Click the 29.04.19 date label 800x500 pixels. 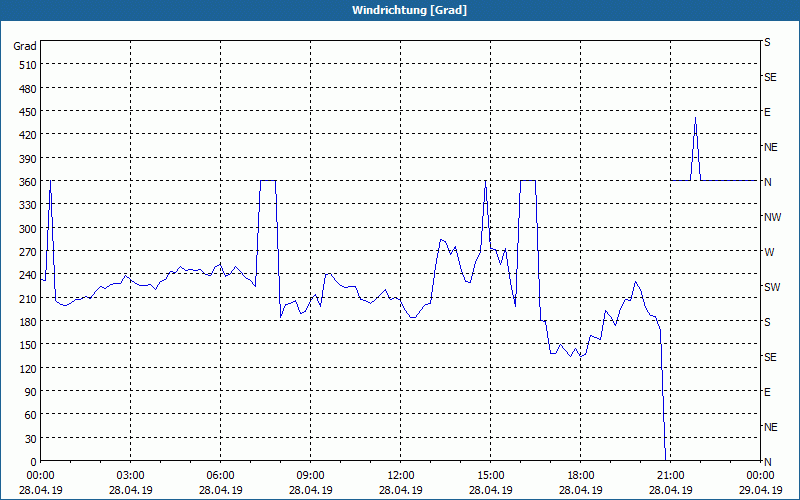[x=760, y=490]
